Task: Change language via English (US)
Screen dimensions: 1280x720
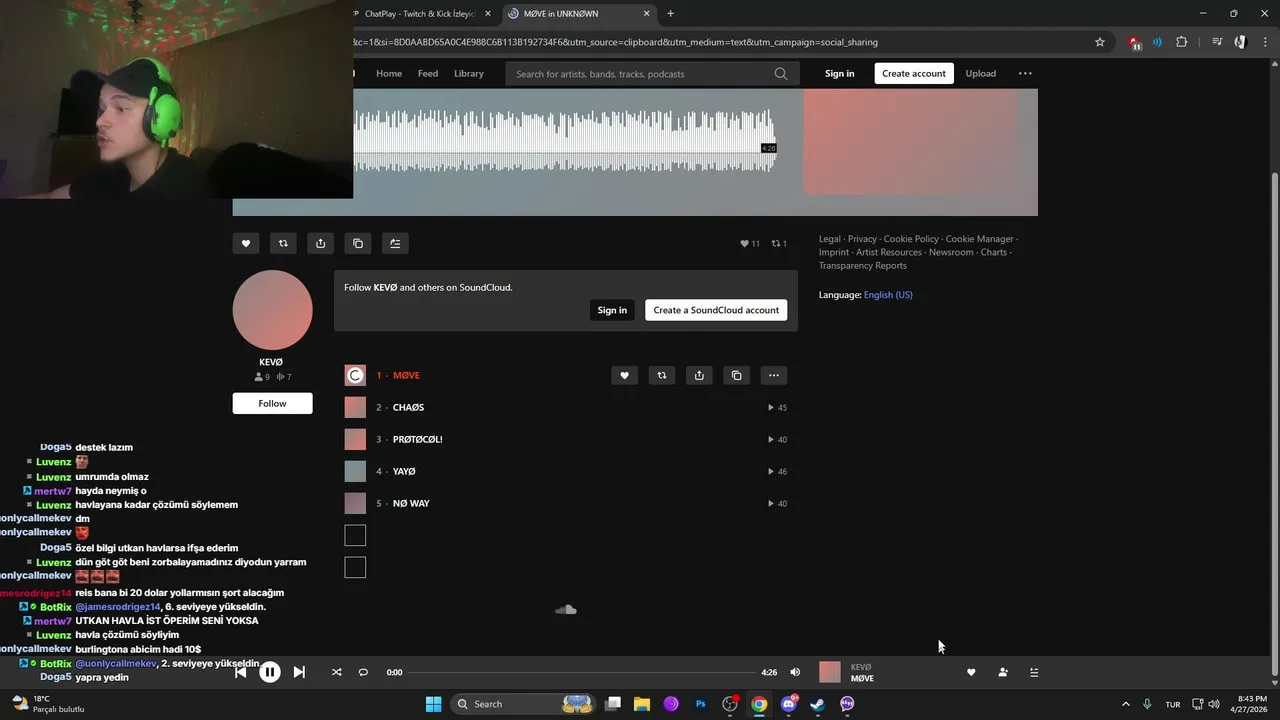Action: tap(888, 295)
